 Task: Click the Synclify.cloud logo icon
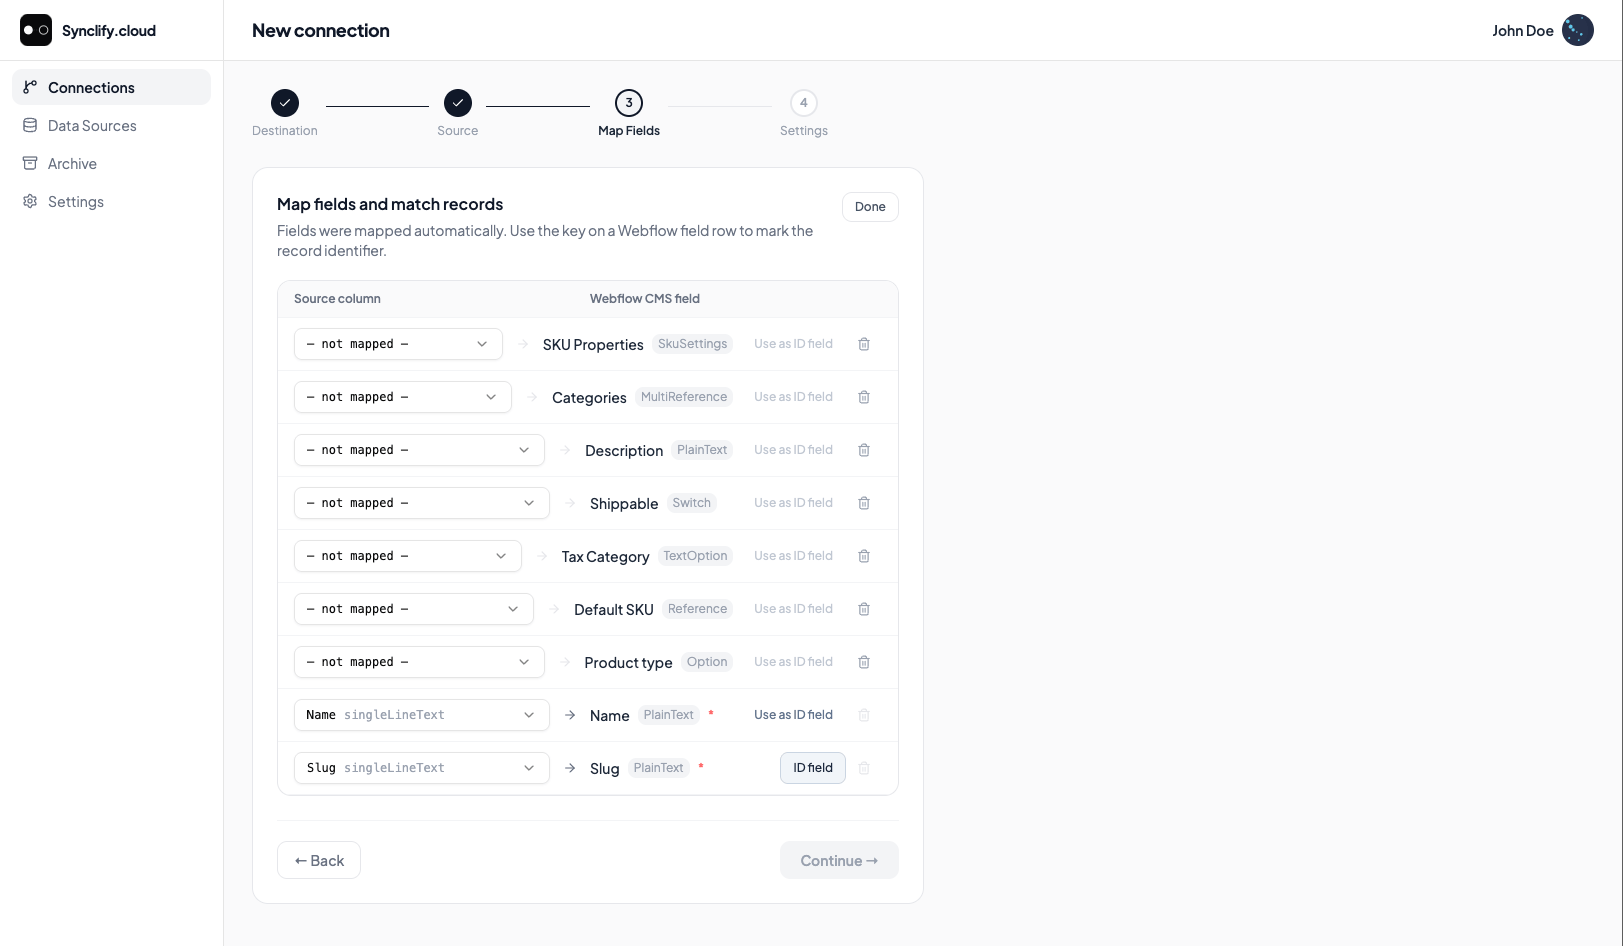[x=36, y=30]
